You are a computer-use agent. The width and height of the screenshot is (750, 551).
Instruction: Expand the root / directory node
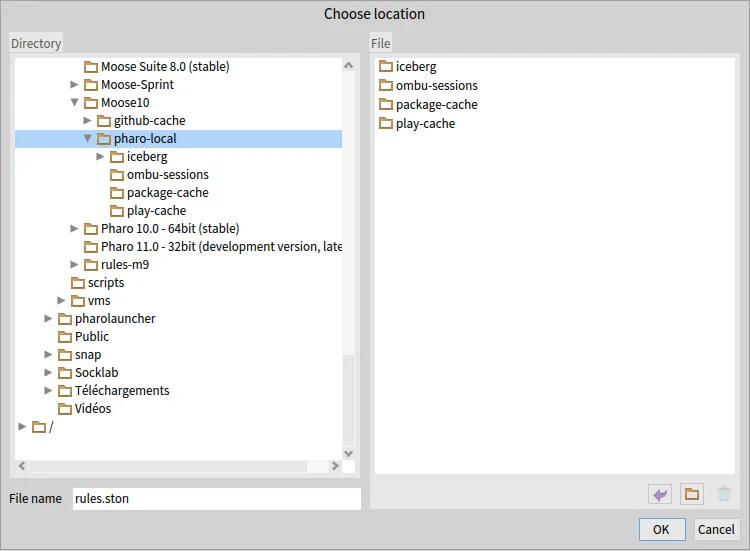pyautogui.click(x=23, y=427)
